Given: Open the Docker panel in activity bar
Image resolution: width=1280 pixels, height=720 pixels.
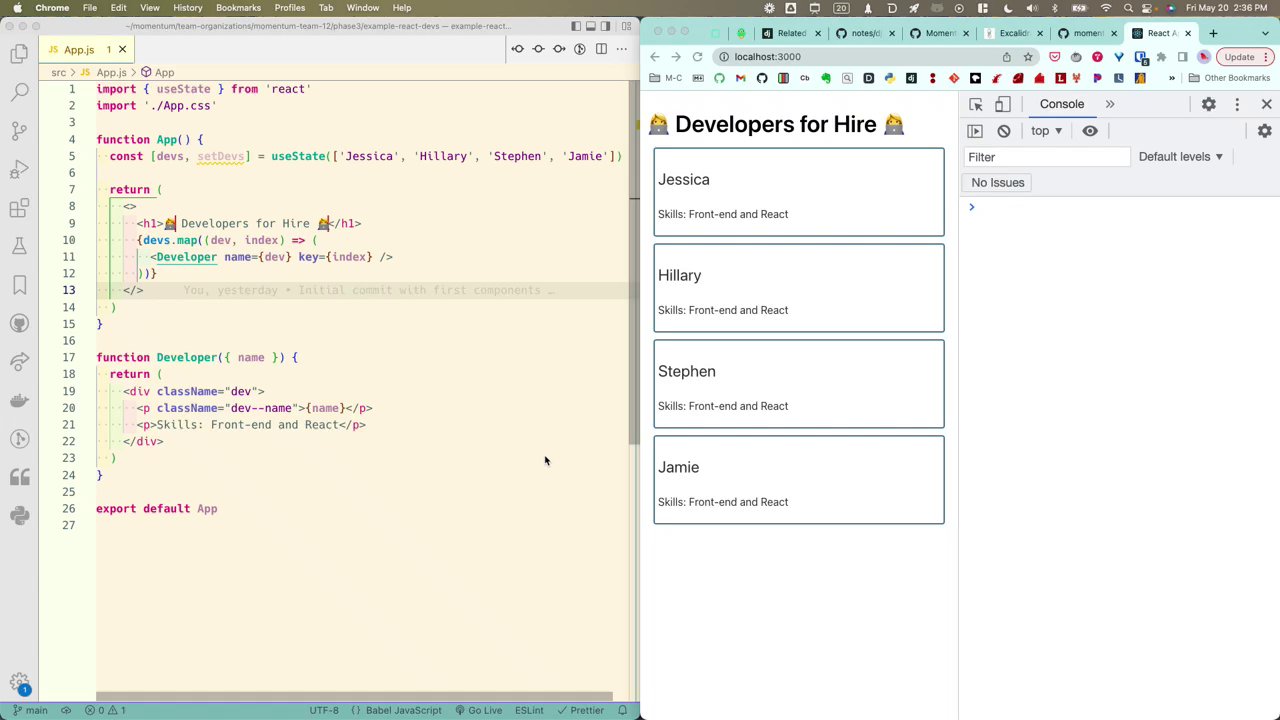Looking at the screenshot, I should coord(19,400).
